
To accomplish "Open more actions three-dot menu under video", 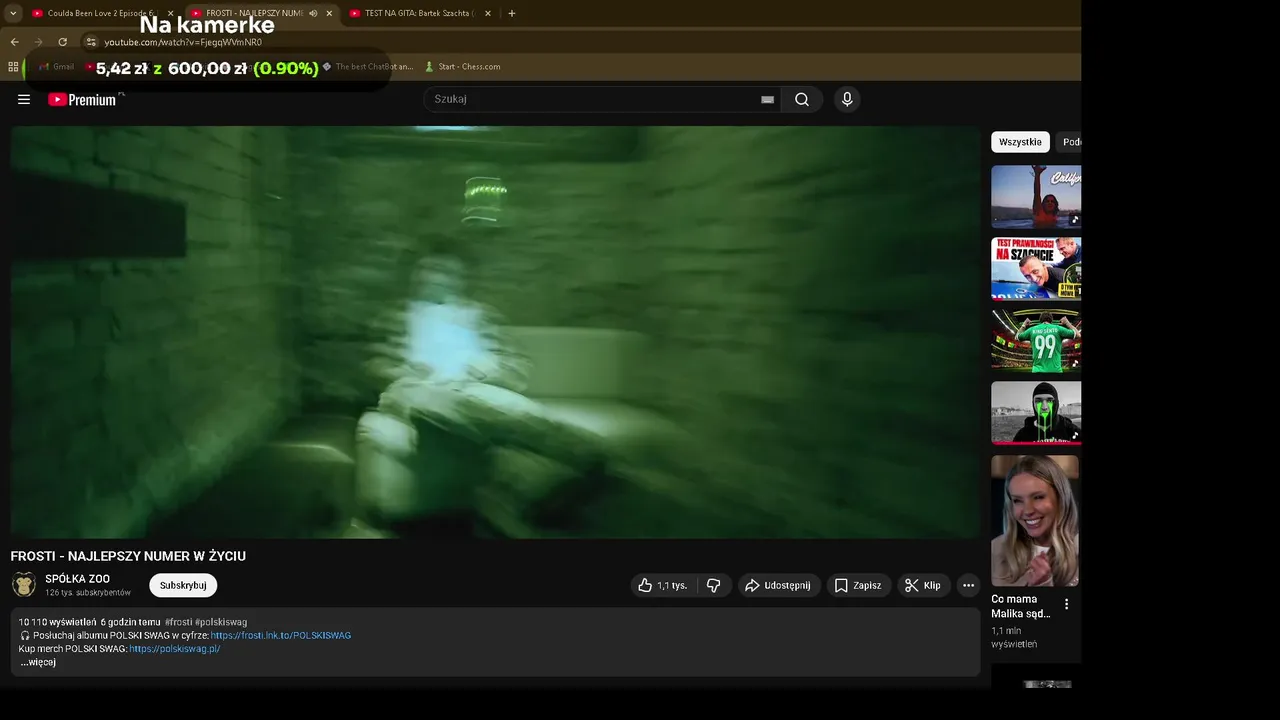I will [968, 585].
